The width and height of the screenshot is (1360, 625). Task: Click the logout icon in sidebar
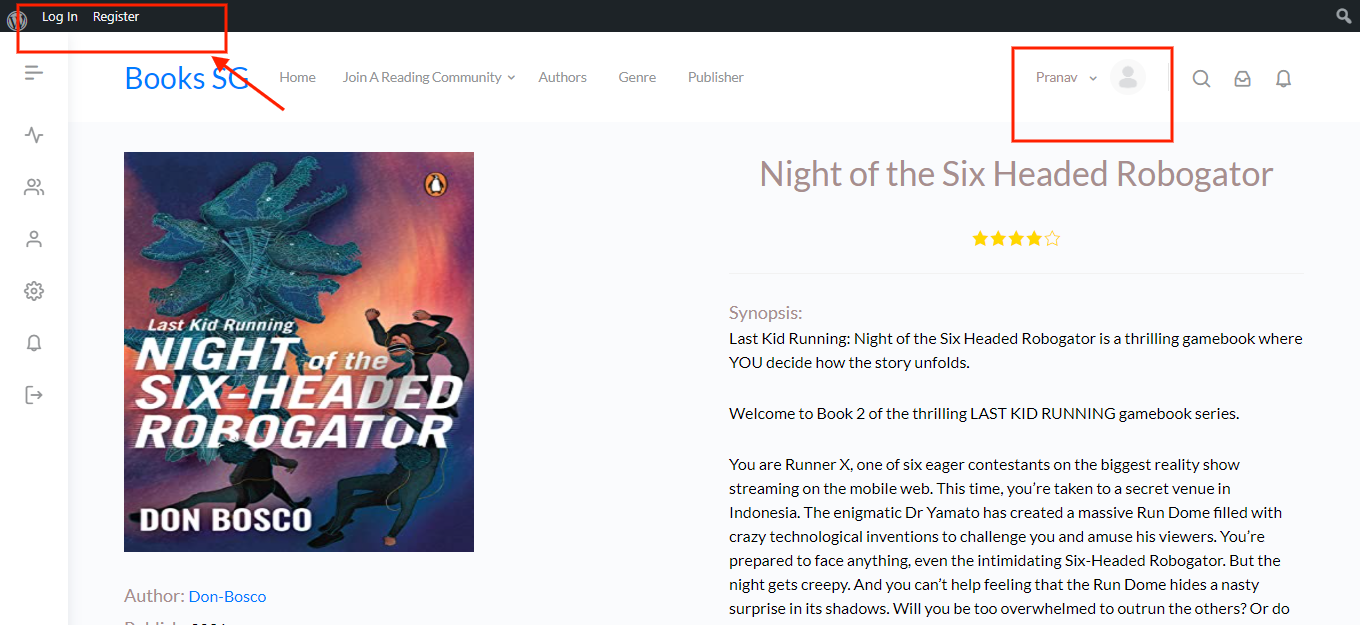(x=34, y=395)
